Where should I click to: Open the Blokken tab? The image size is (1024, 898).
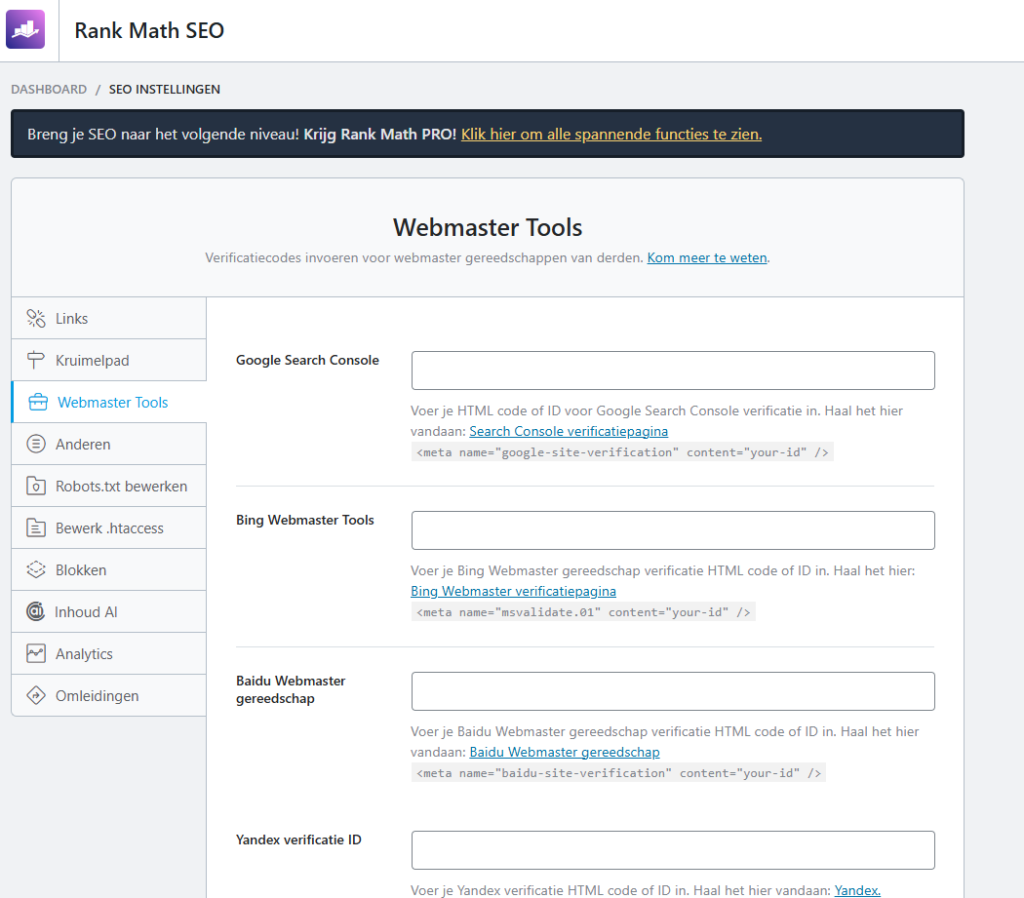109,569
